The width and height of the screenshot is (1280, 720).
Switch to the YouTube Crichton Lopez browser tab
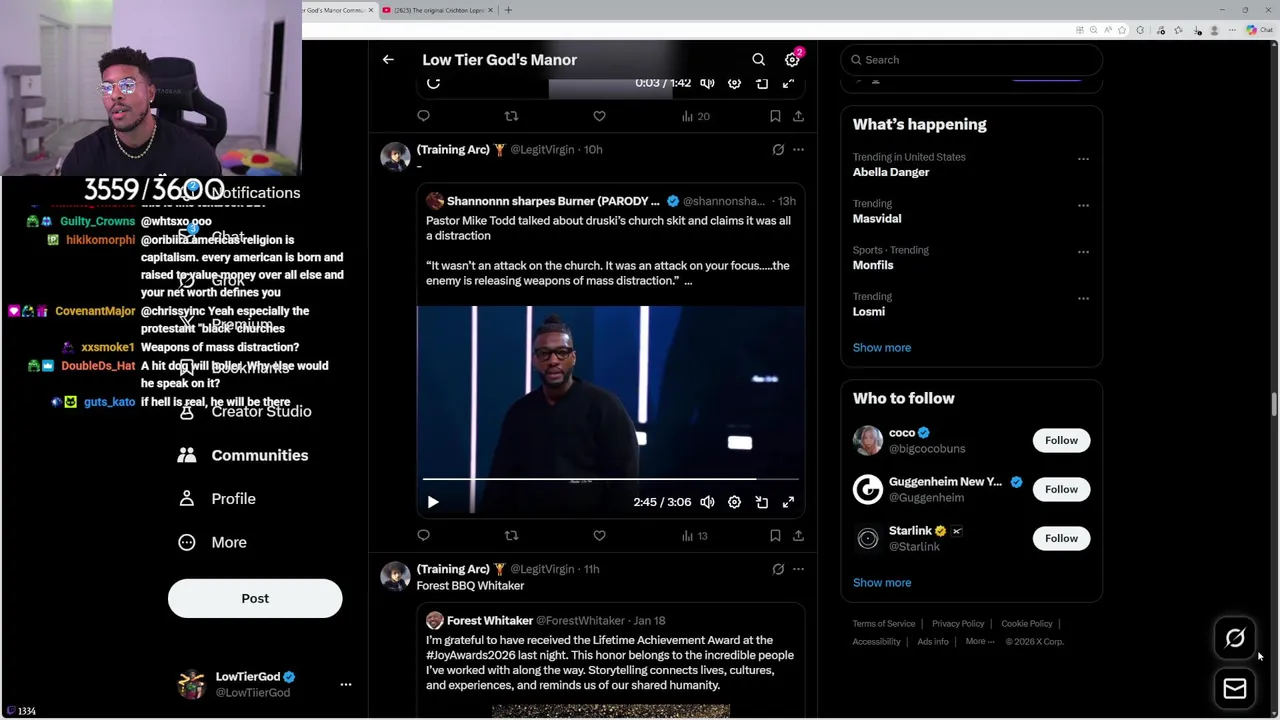(438, 10)
